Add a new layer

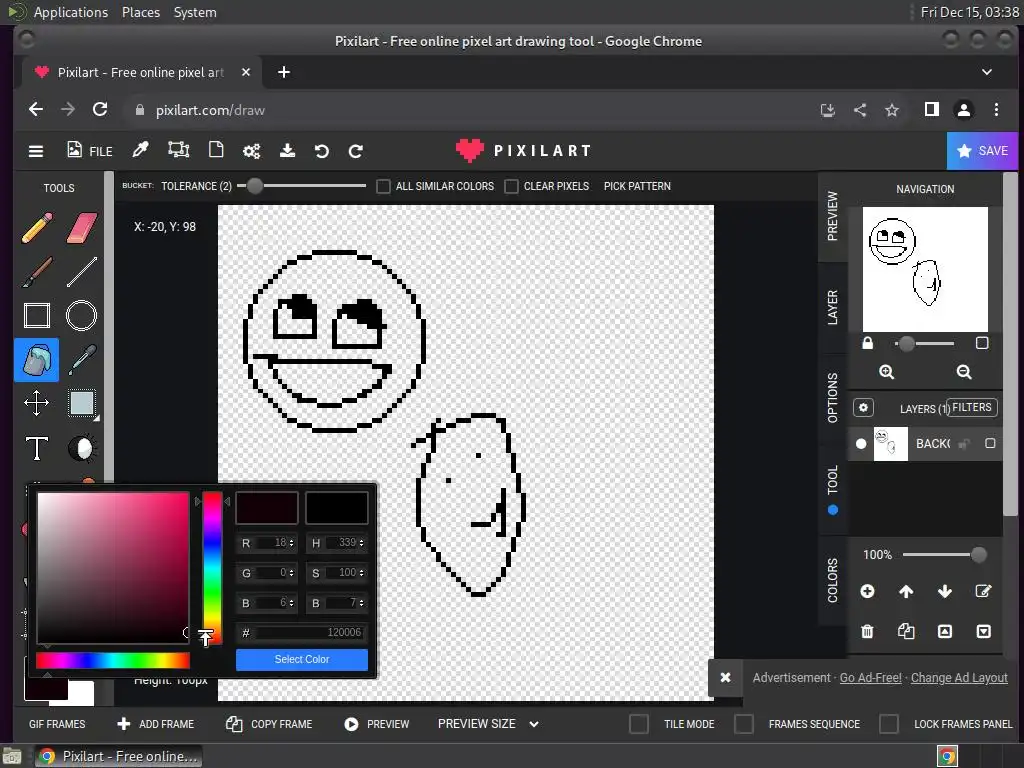click(867, 591)
